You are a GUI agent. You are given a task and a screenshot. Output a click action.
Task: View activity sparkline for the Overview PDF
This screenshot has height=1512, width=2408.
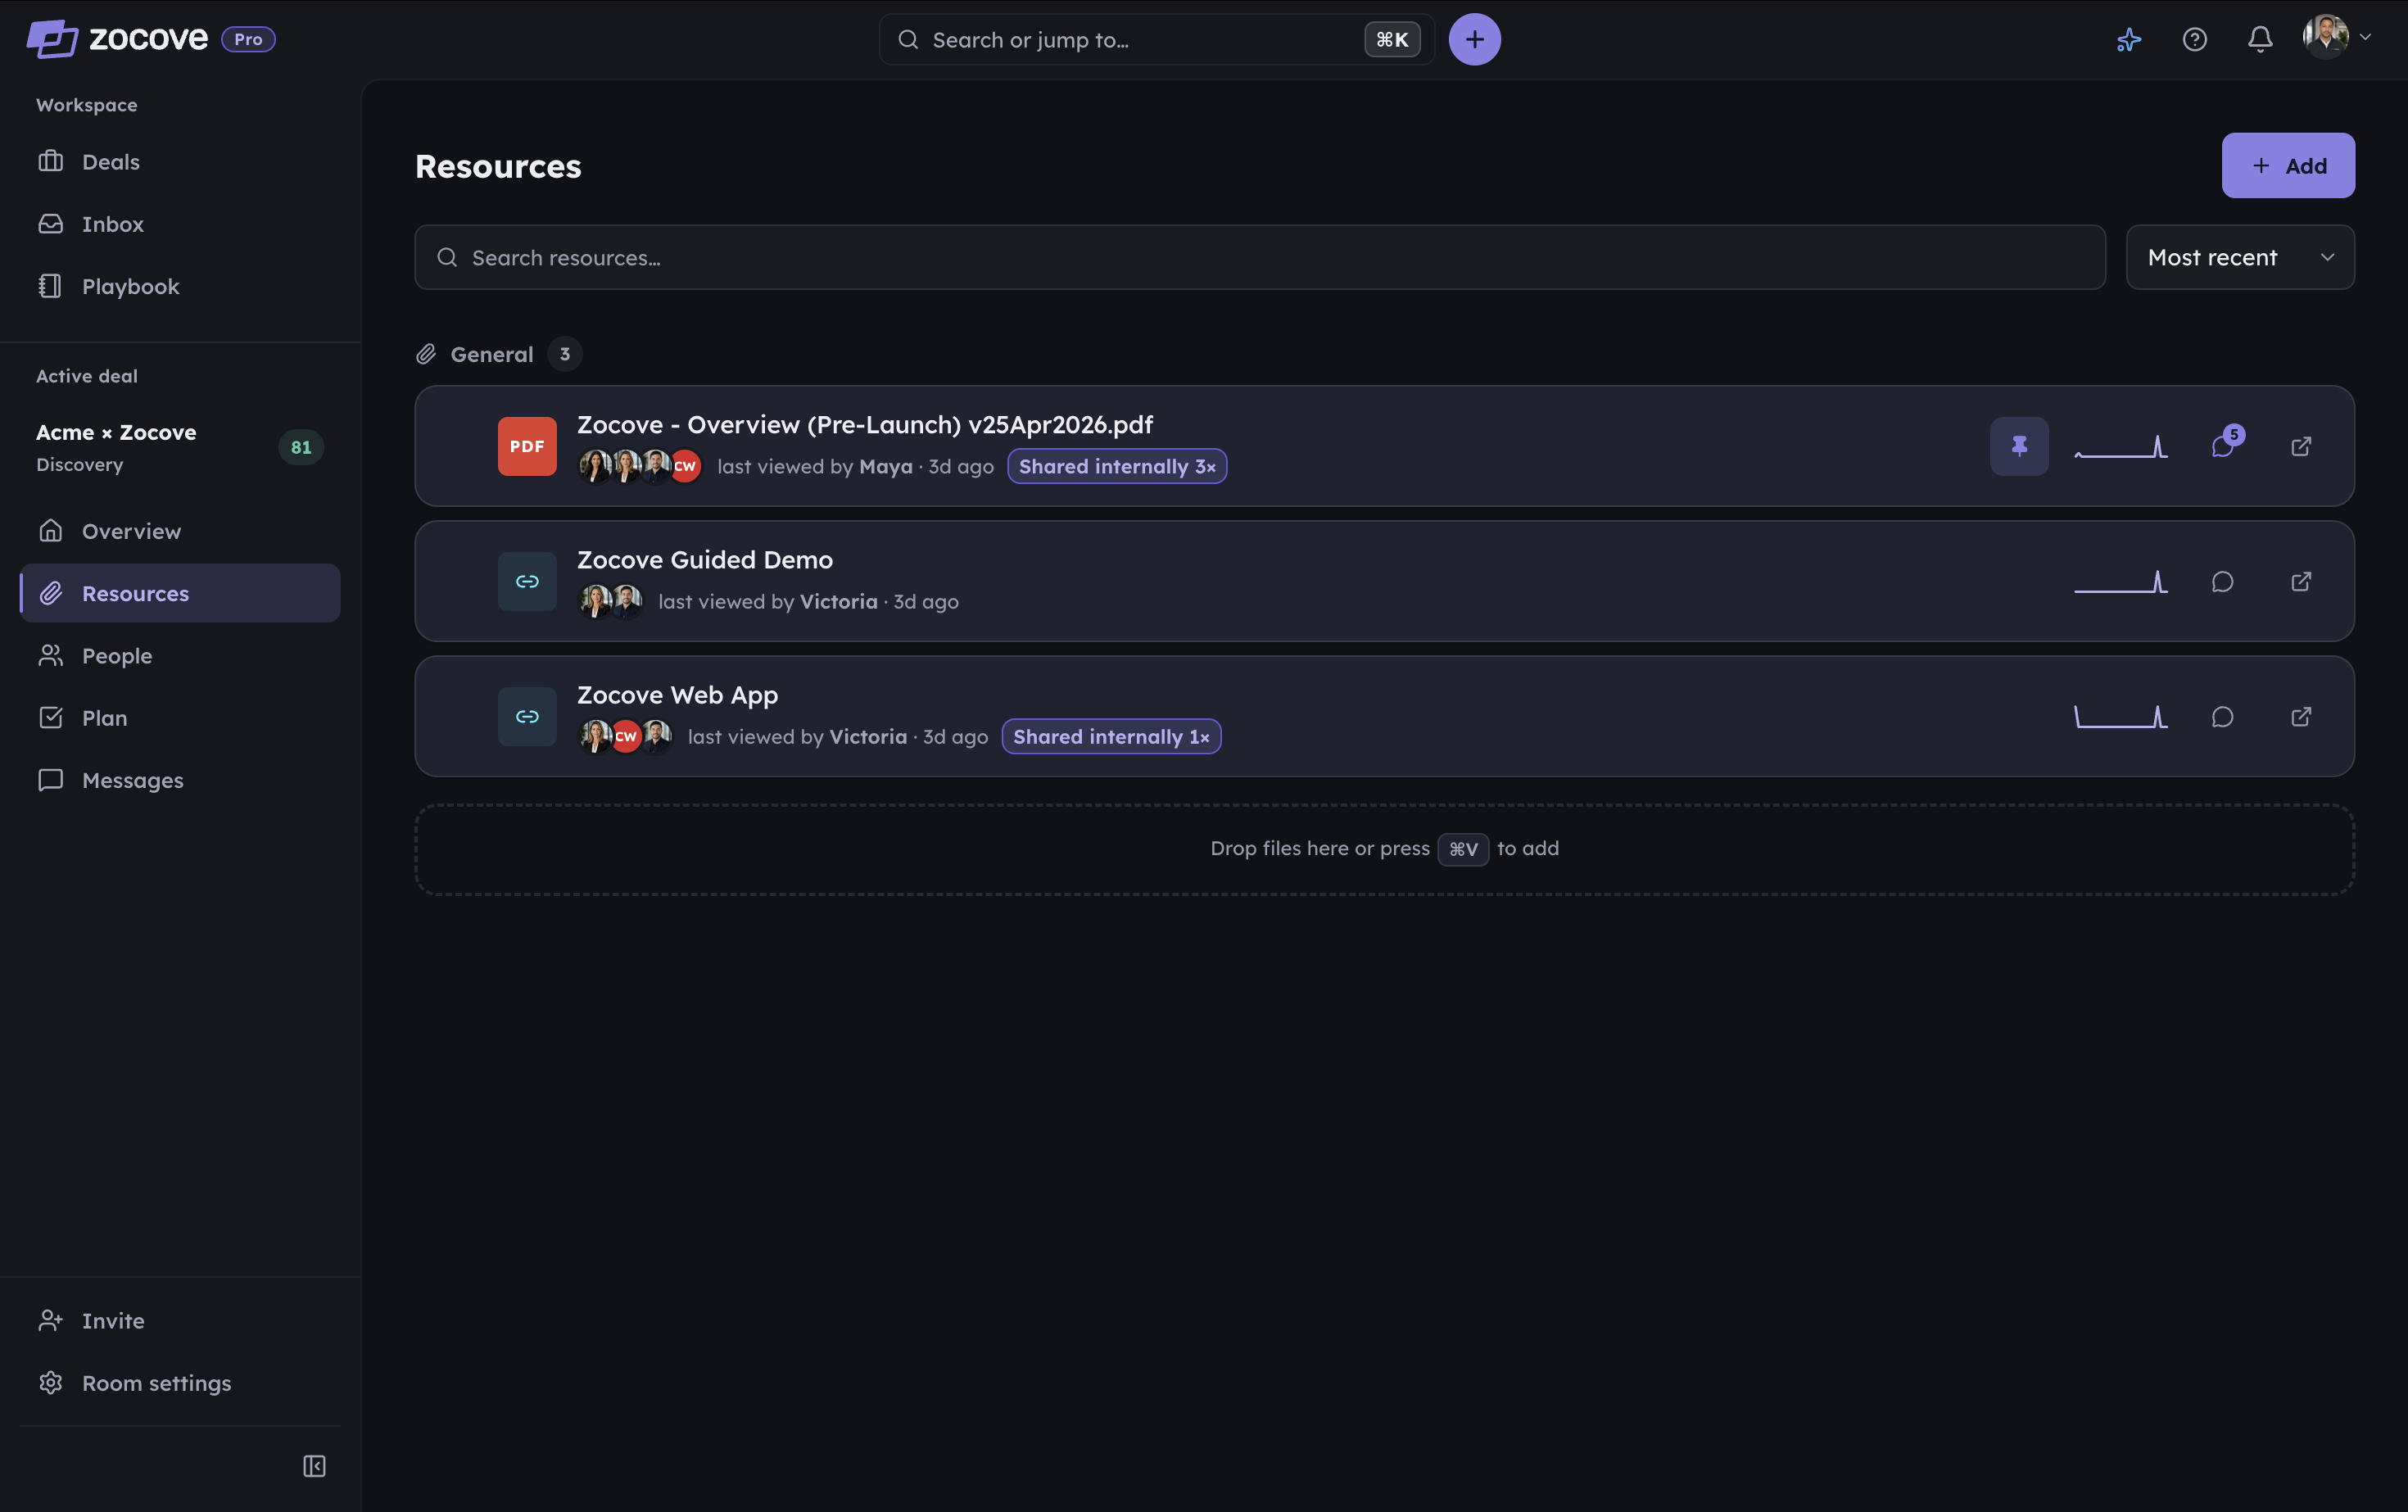pyautogui.click(x=2121, y=446)
